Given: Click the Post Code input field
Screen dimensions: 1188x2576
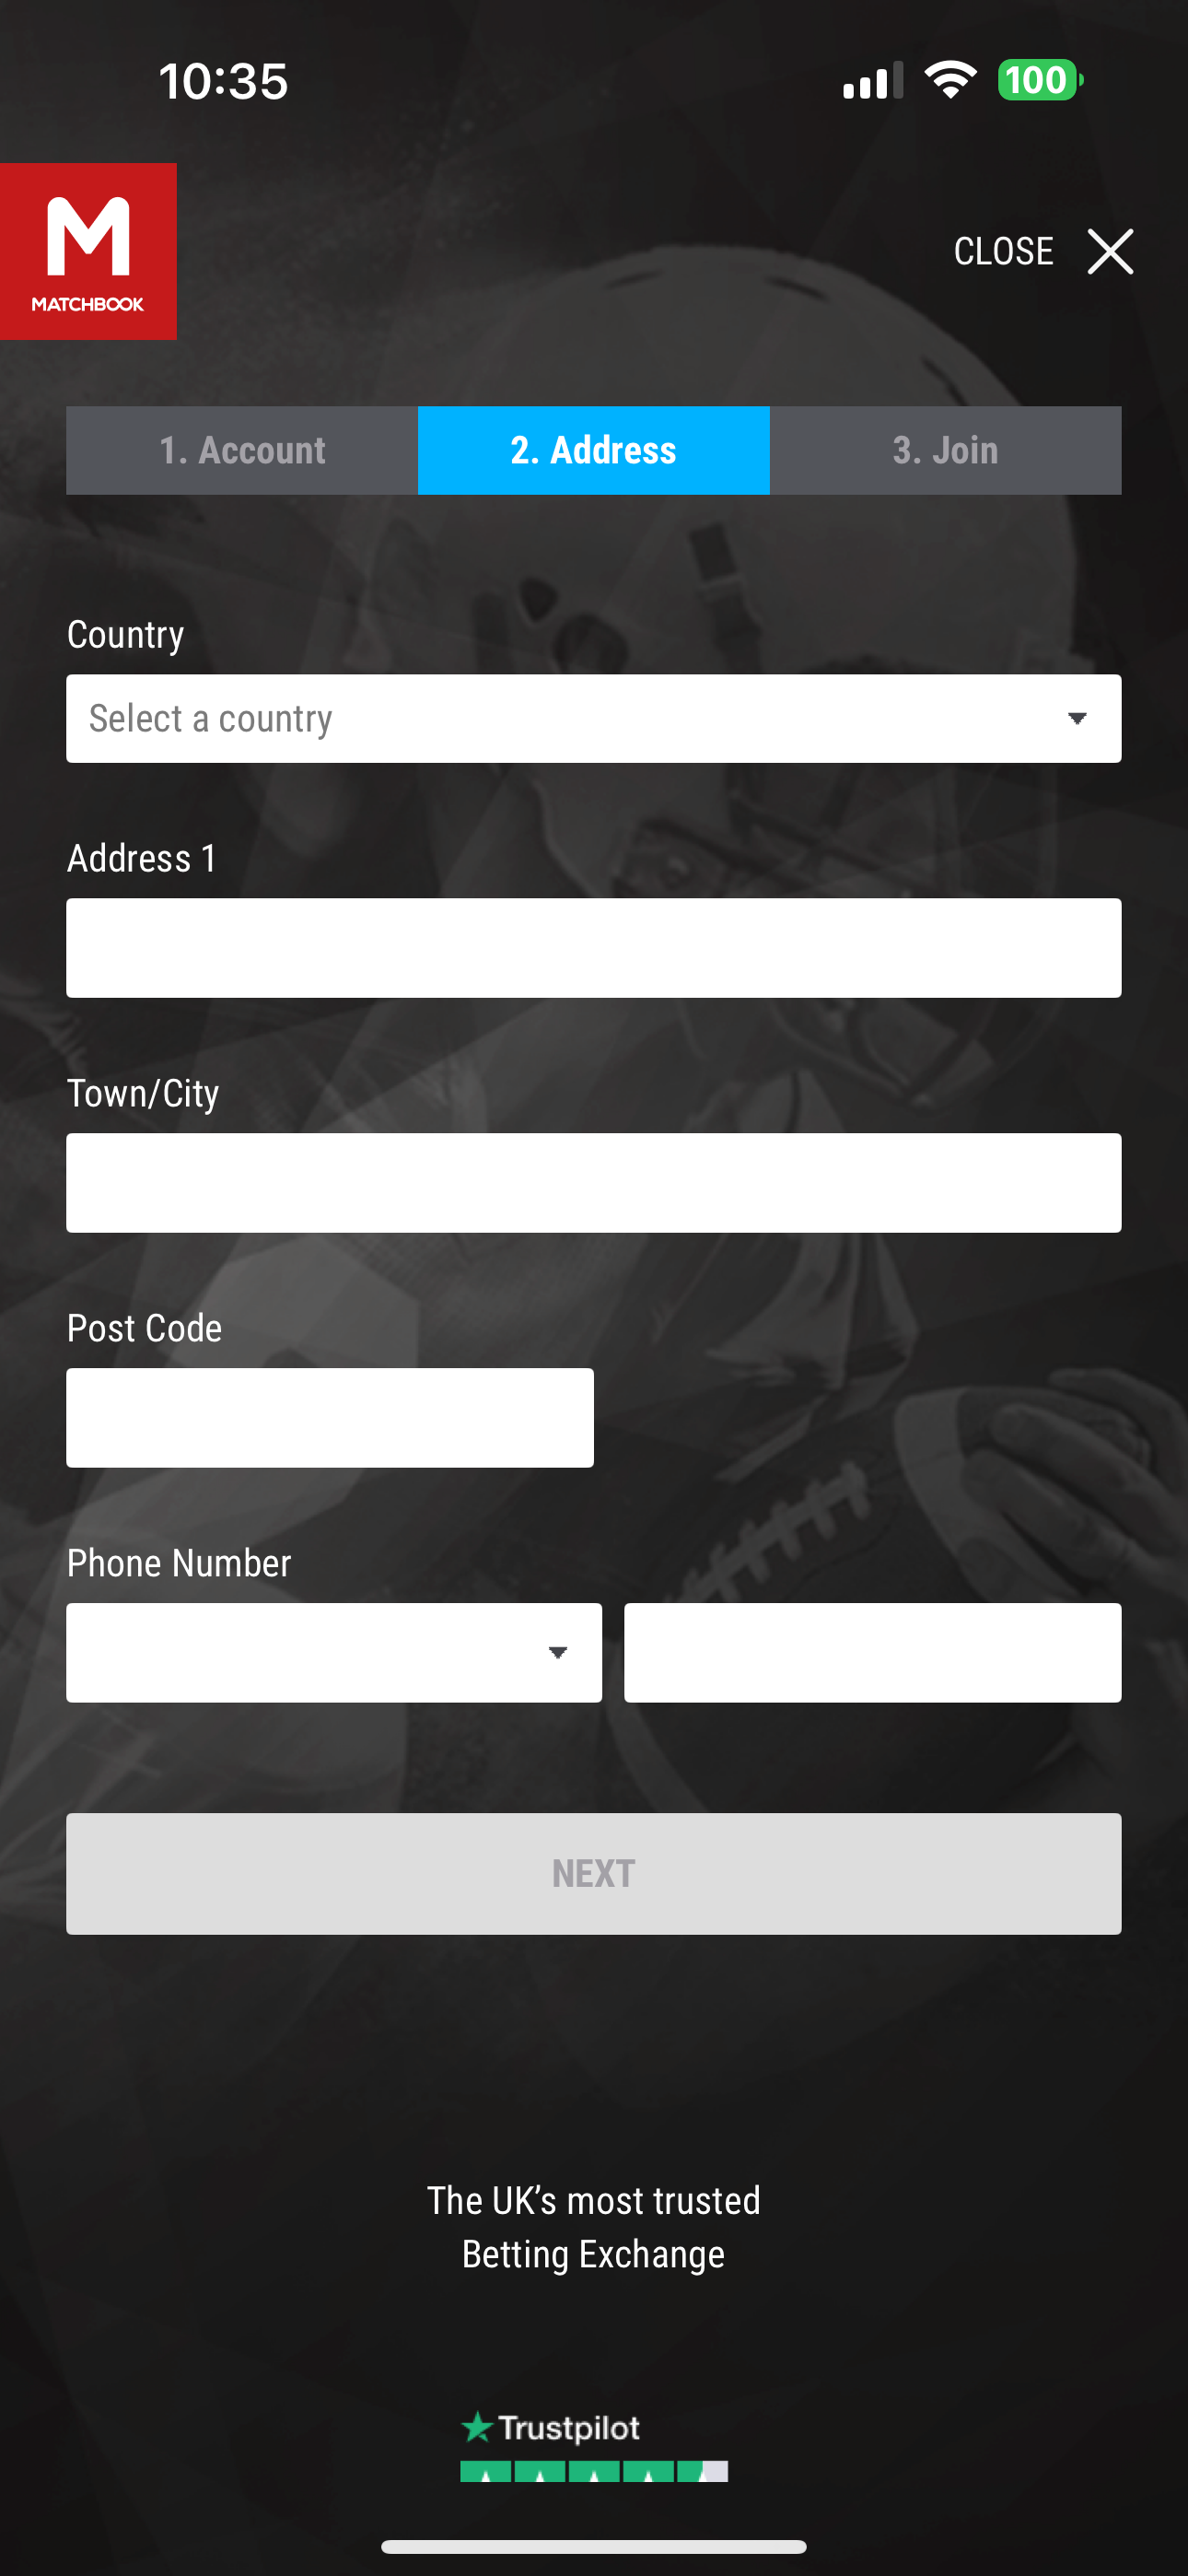Looking at the screenshot, I should tap(330, 1417).
